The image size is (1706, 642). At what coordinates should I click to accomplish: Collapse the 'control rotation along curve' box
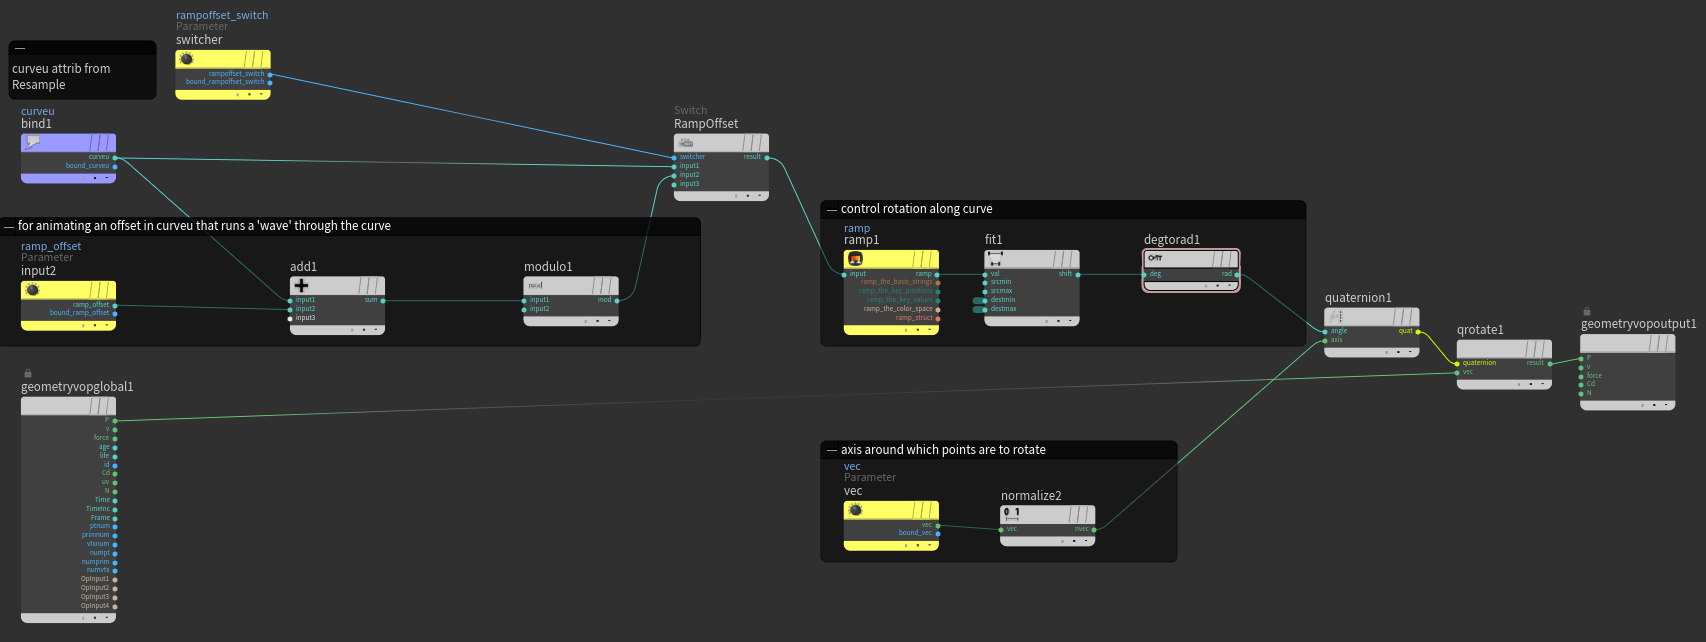click(830, 210)
